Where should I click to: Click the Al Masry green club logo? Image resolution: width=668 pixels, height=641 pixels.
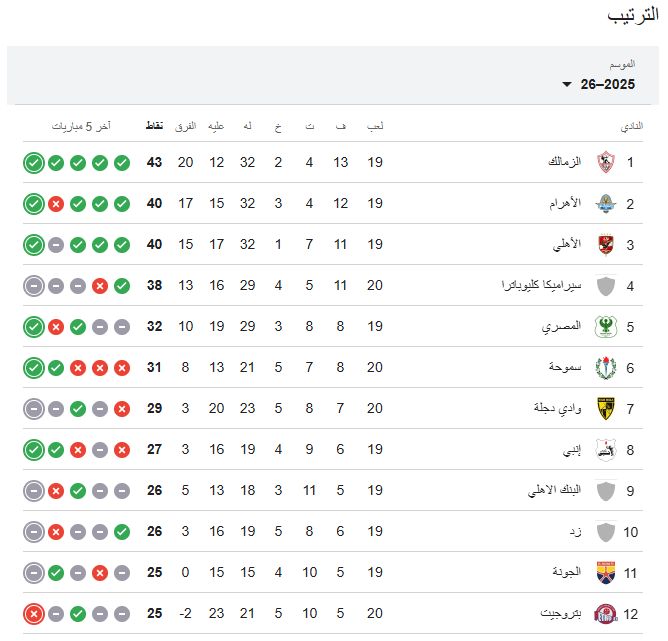pos(605,326)
